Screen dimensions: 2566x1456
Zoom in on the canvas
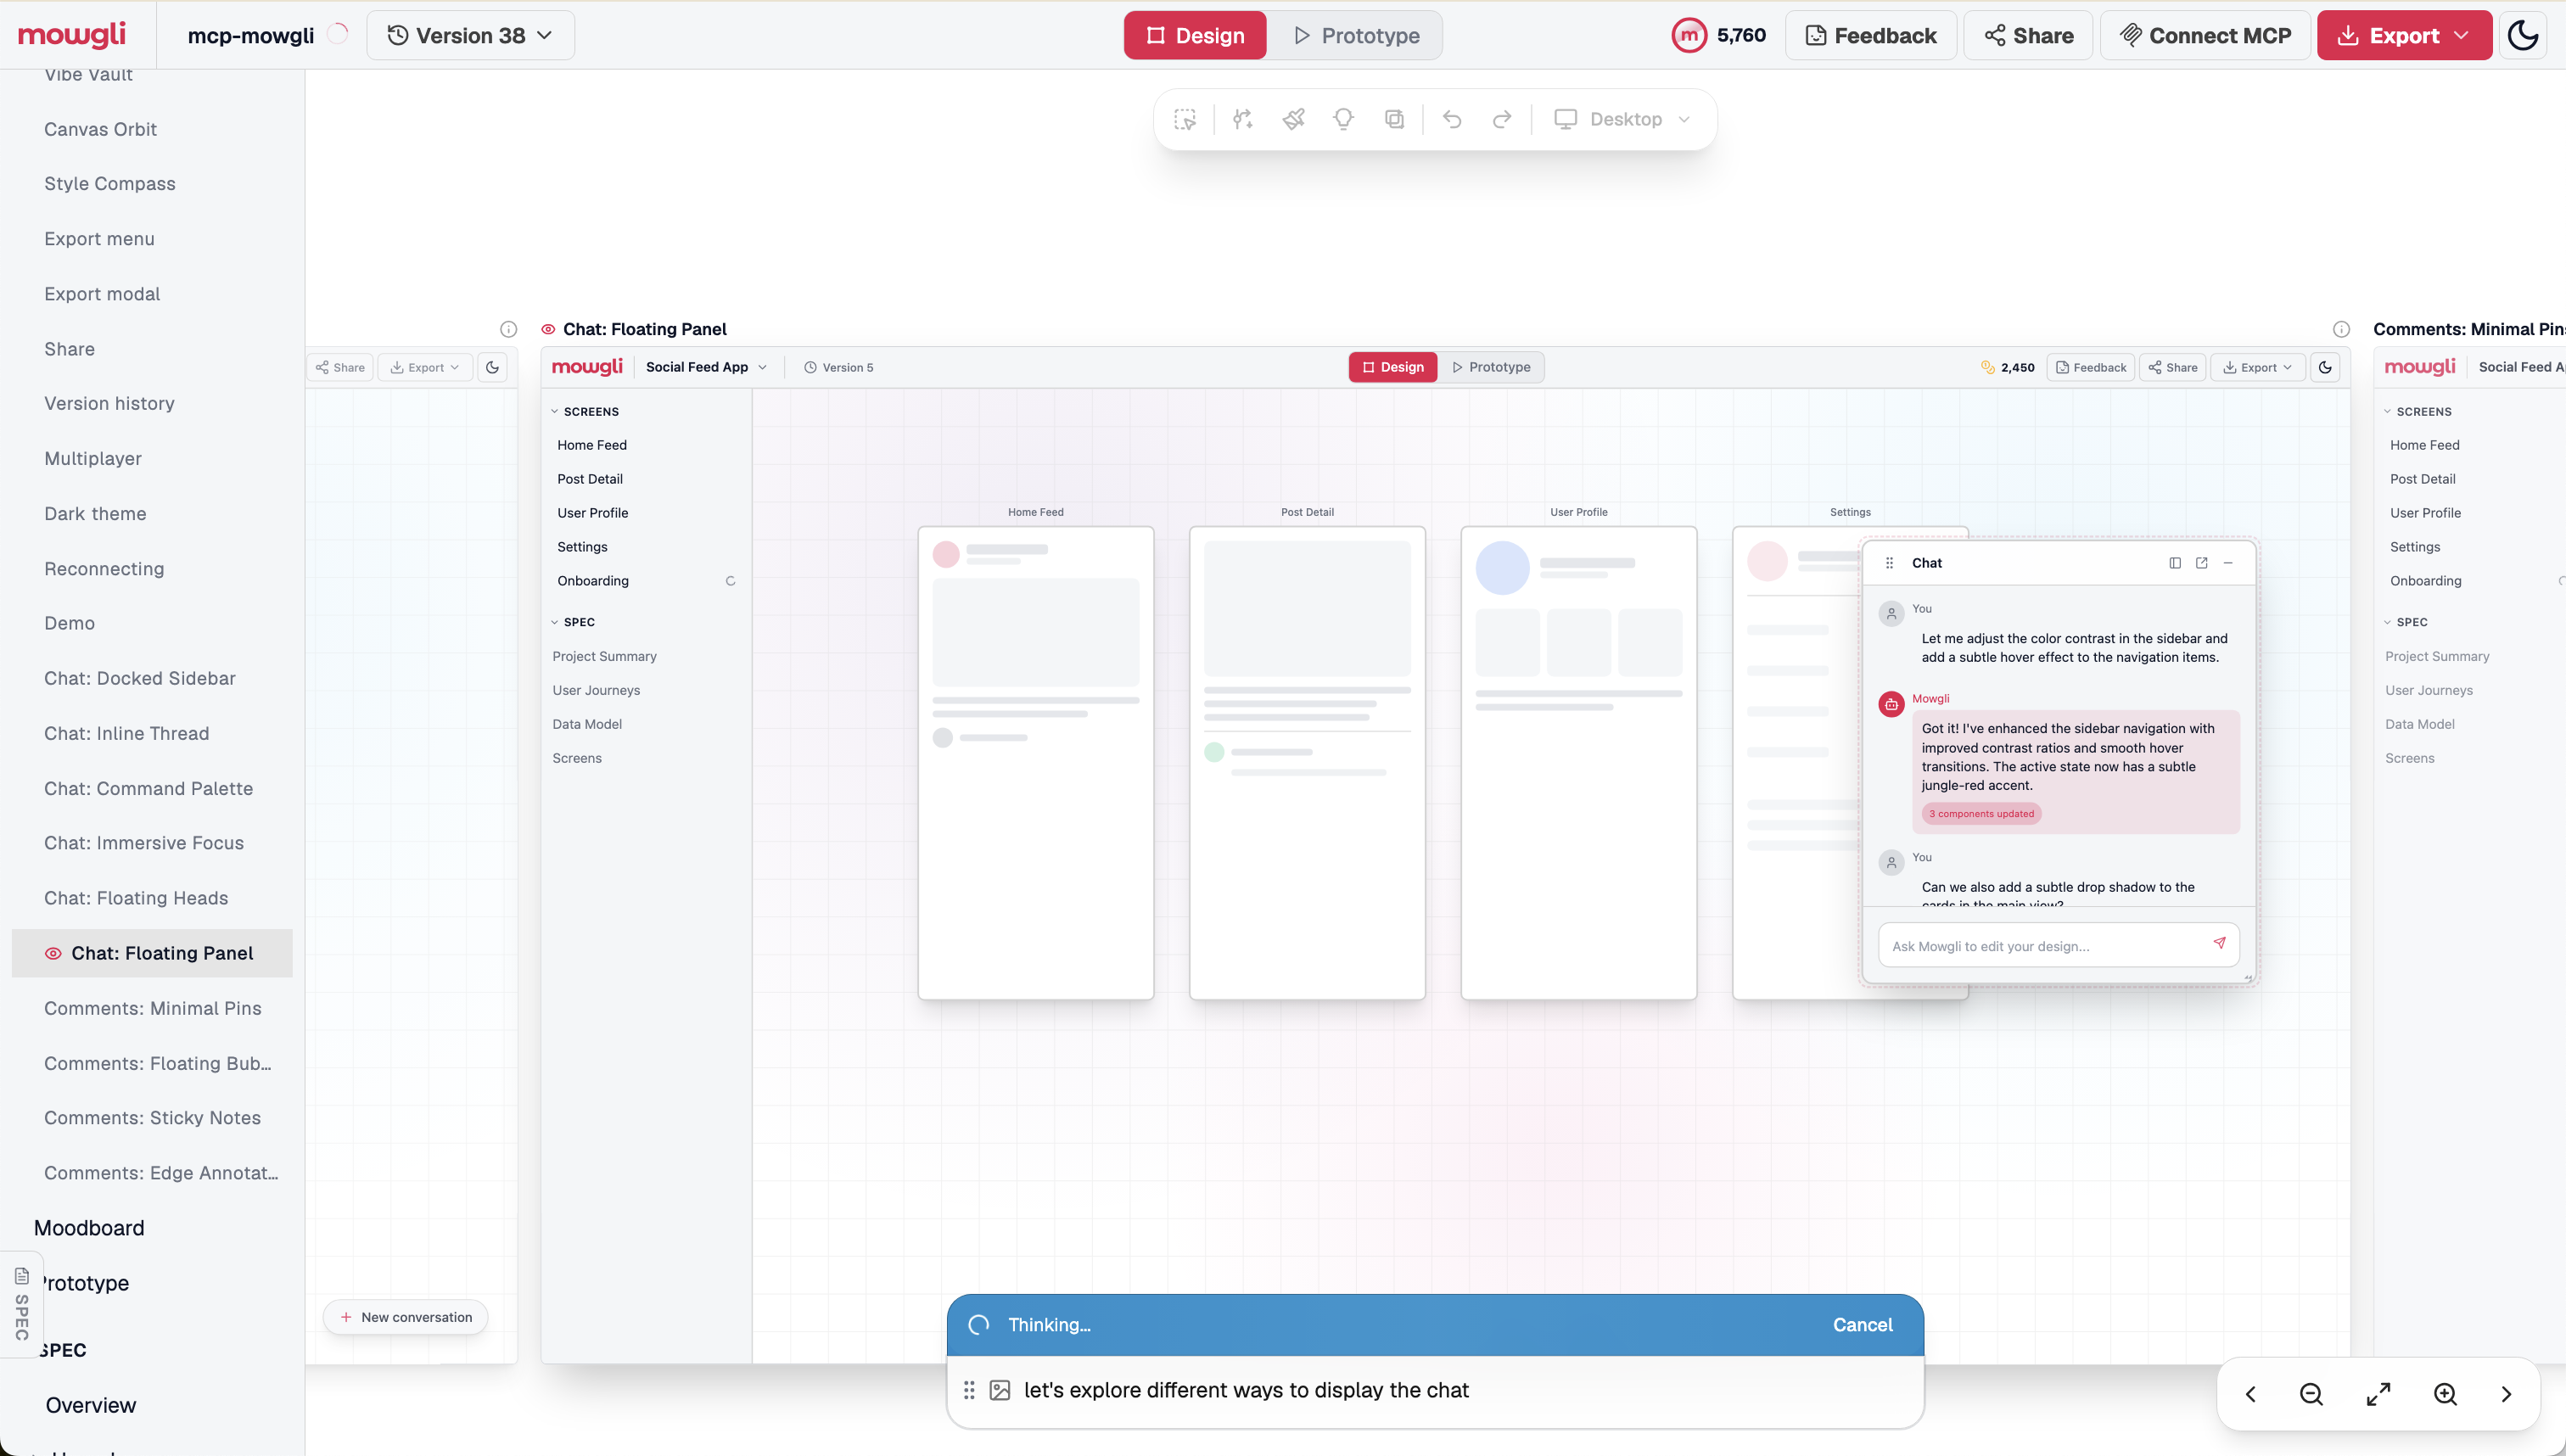(2446, 1394)
